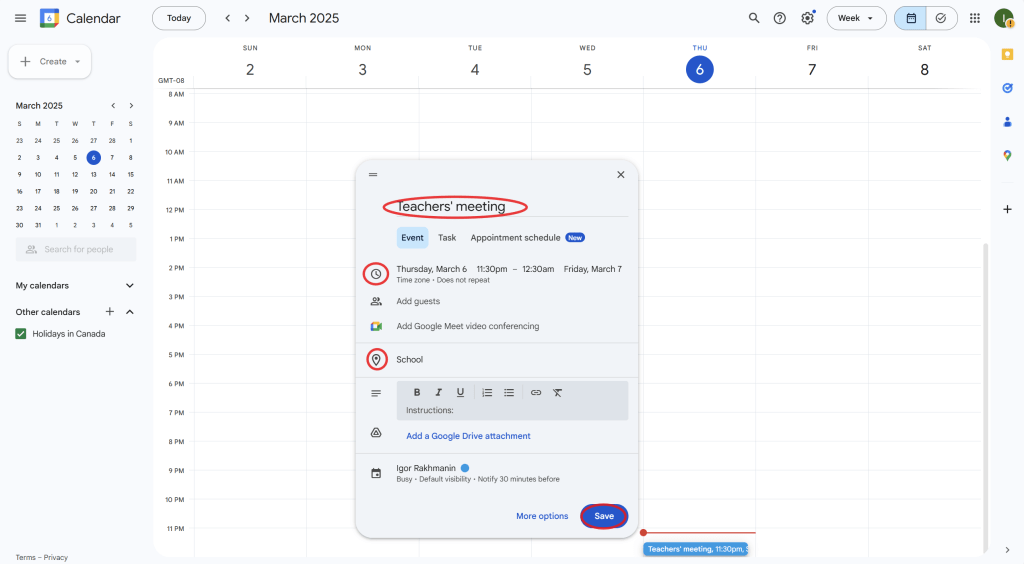
Task: Open Google Maps from side panel
Action: pyautogui.click(x=1007, y=155)
